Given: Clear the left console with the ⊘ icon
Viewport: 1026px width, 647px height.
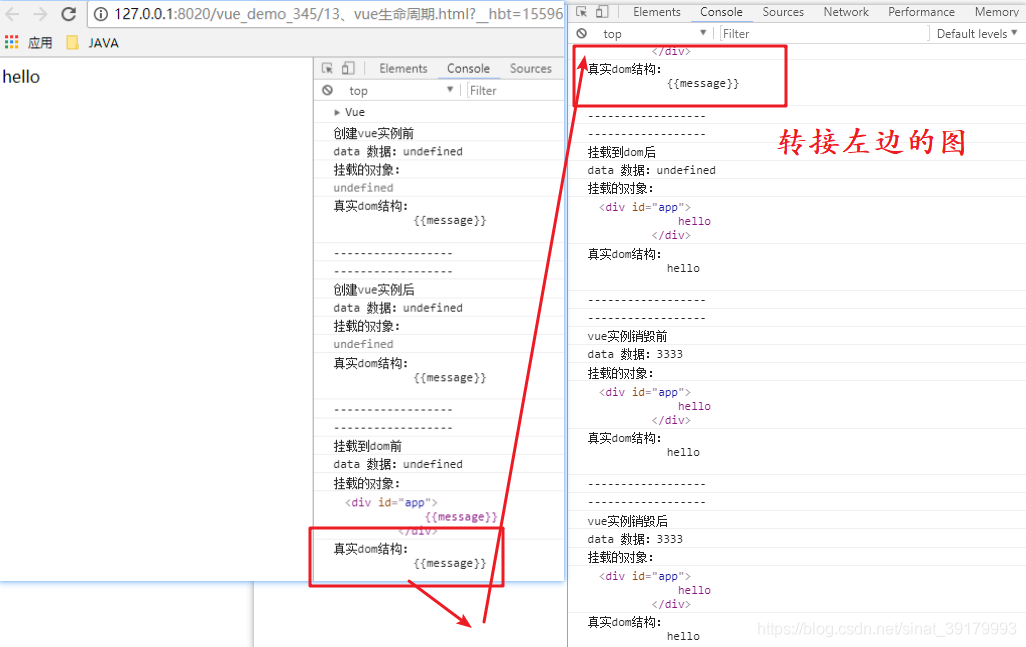Looking at the screenshot, I should (x=327, y=90).
